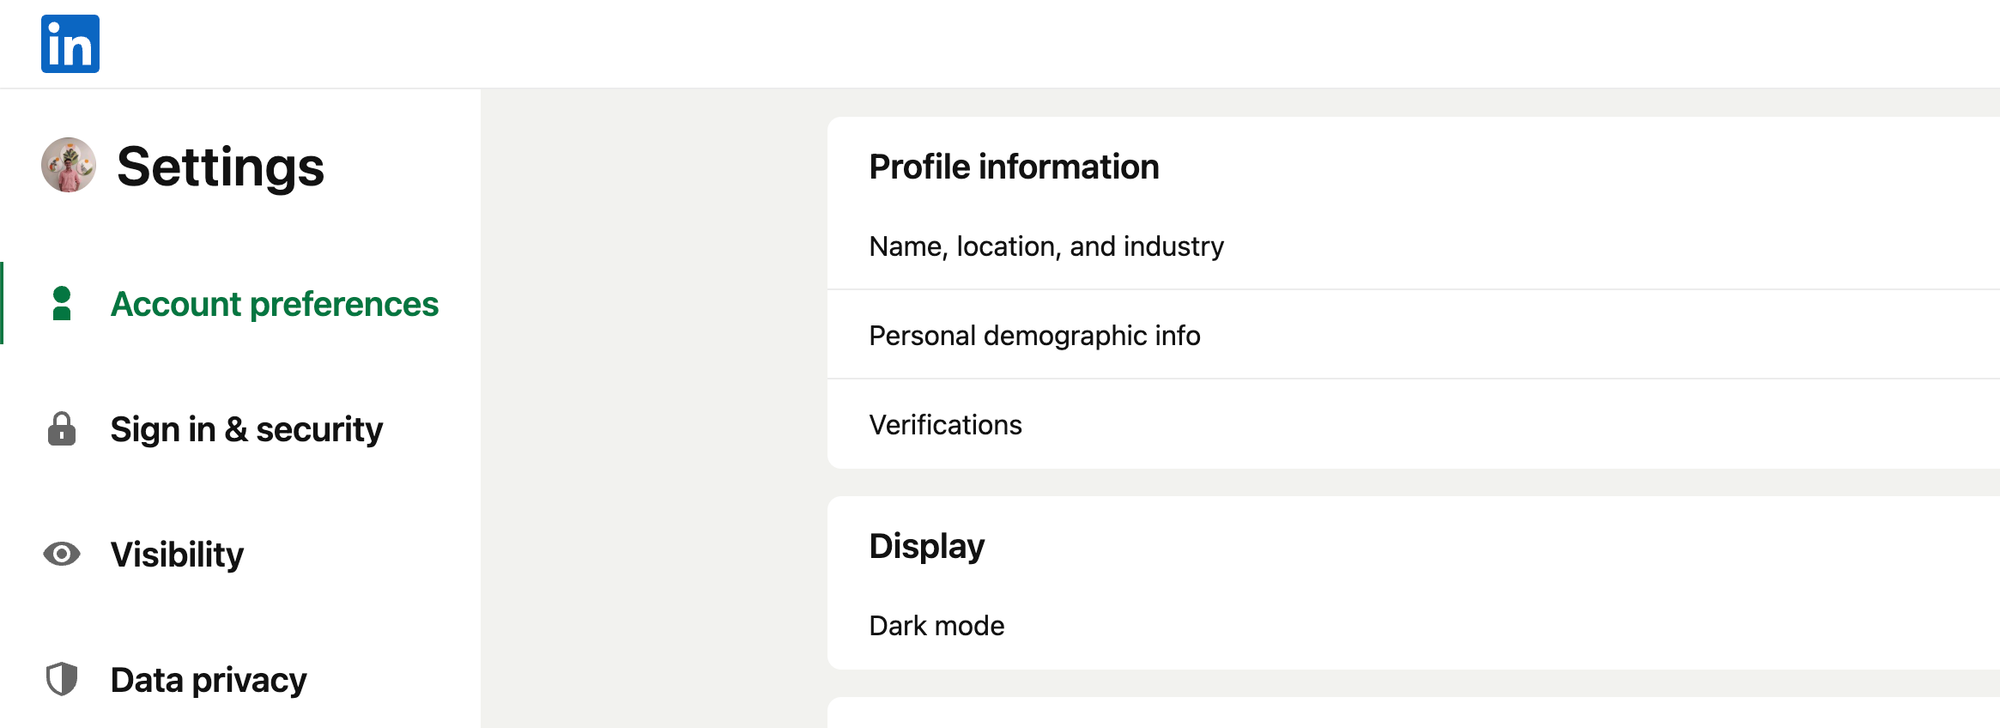Click the blank area right of Dark mode row

1500,626
